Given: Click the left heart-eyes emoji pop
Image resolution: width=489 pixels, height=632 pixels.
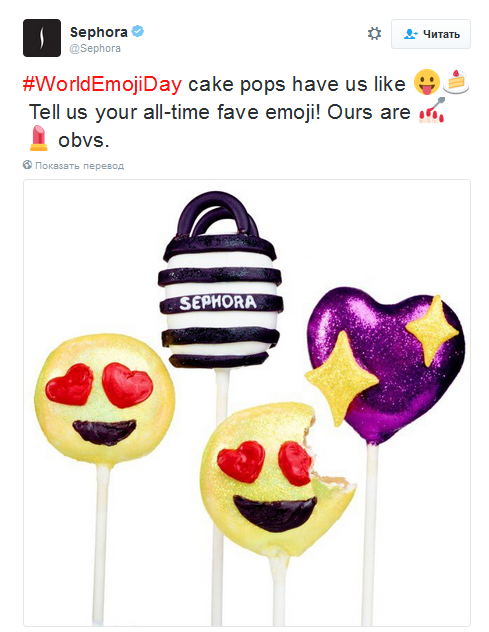Looking at the screenshot, I should point(105,401).
